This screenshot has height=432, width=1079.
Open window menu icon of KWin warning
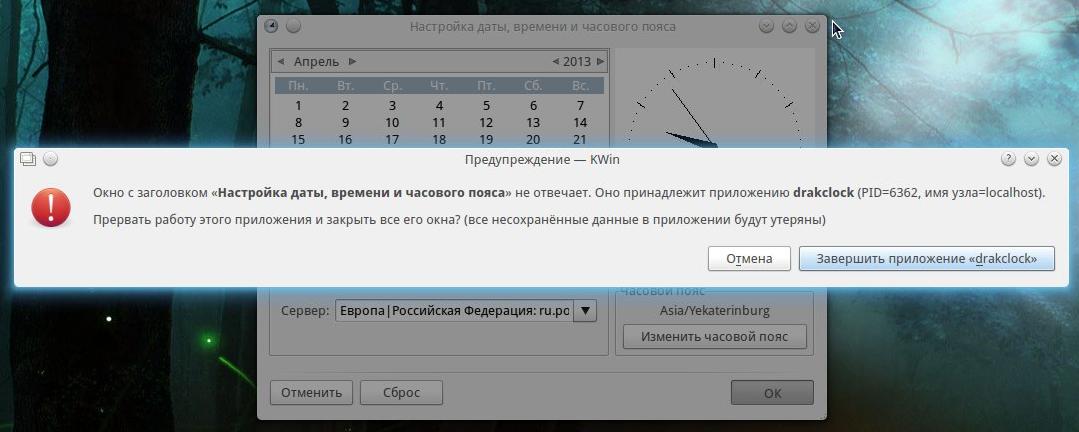point(28,159)
